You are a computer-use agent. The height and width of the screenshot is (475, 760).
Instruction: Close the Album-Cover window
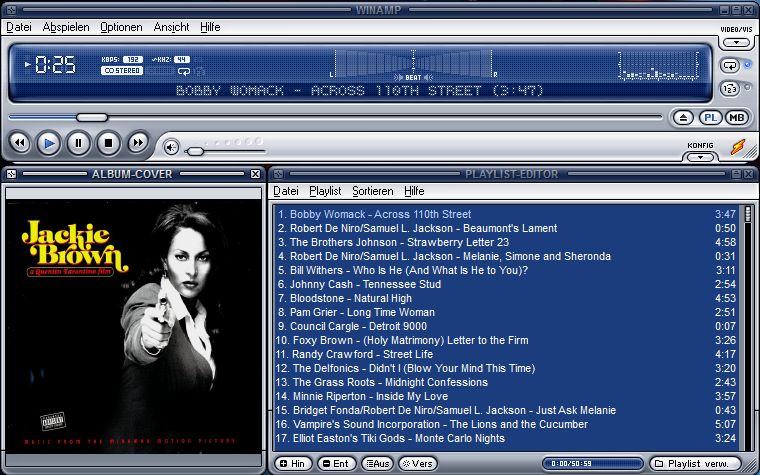[255, 174]
